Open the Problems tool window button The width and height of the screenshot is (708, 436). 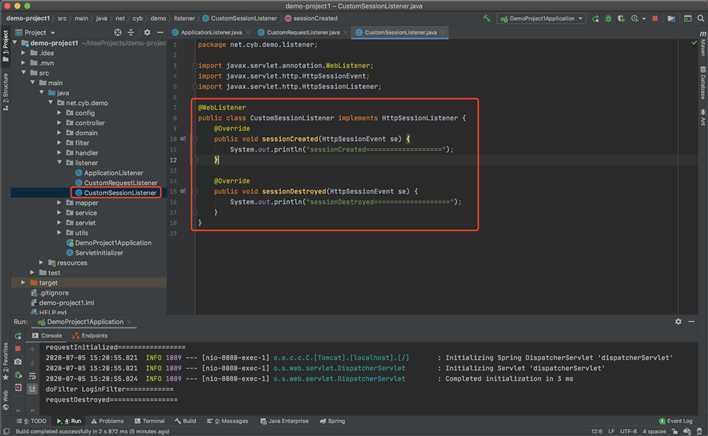click(107, 421)
